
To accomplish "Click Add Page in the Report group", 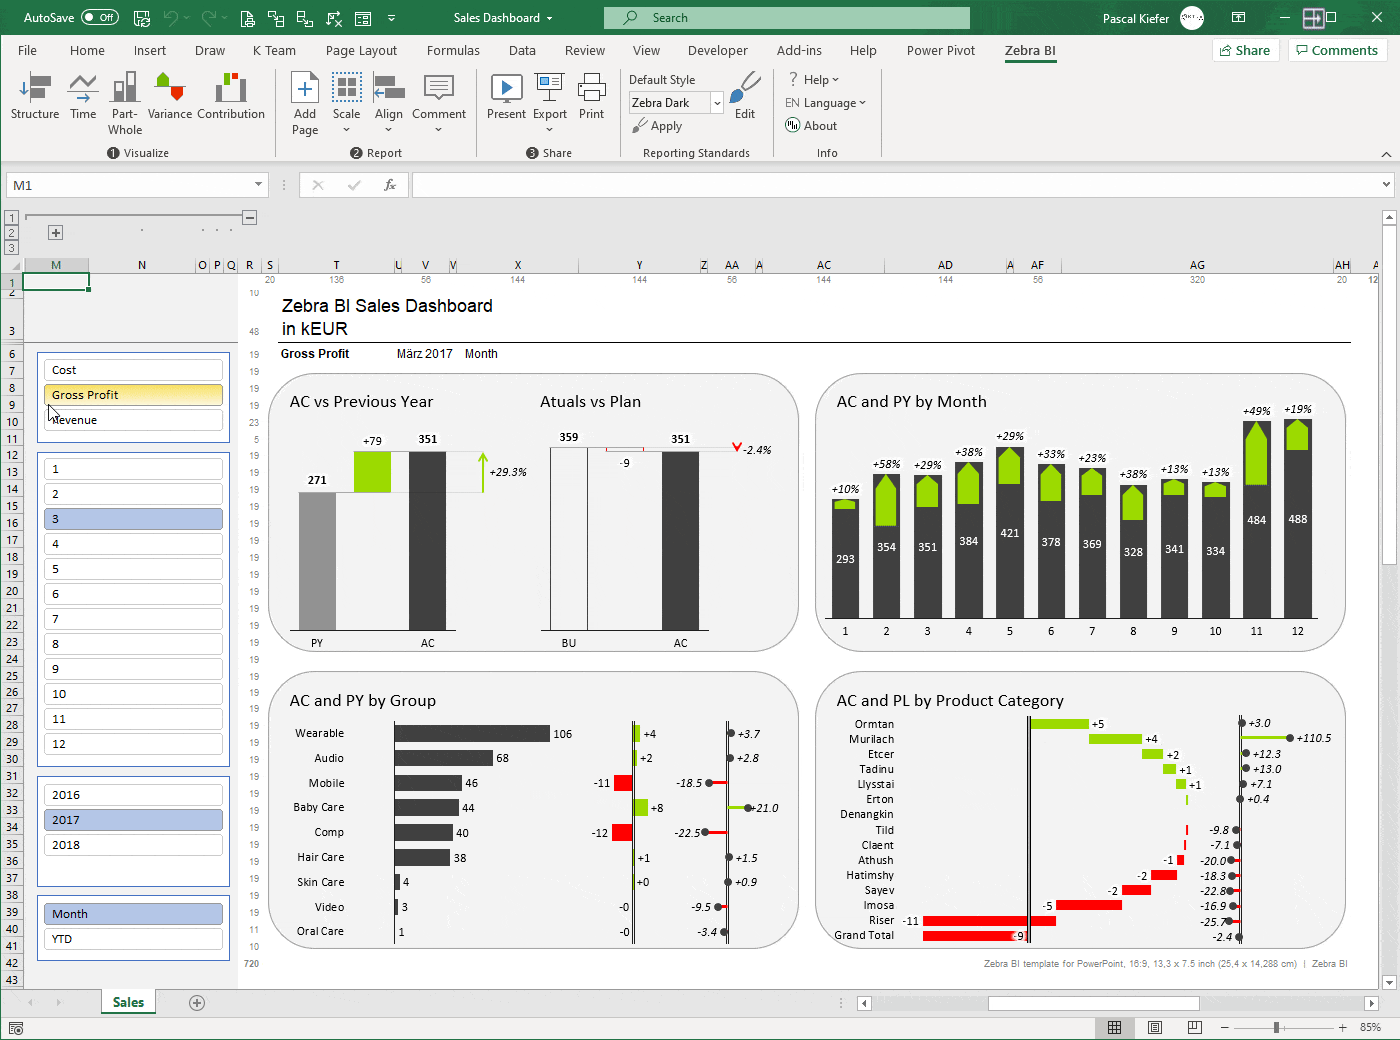I will tap(304, 97).
